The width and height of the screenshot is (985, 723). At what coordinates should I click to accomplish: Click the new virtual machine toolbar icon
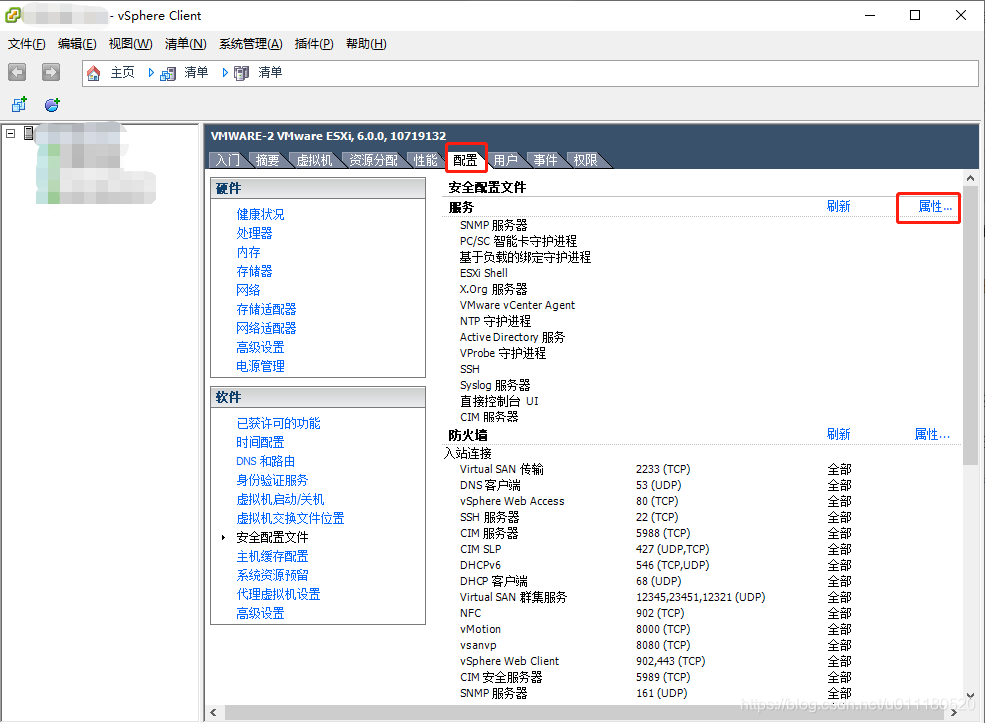19,104
